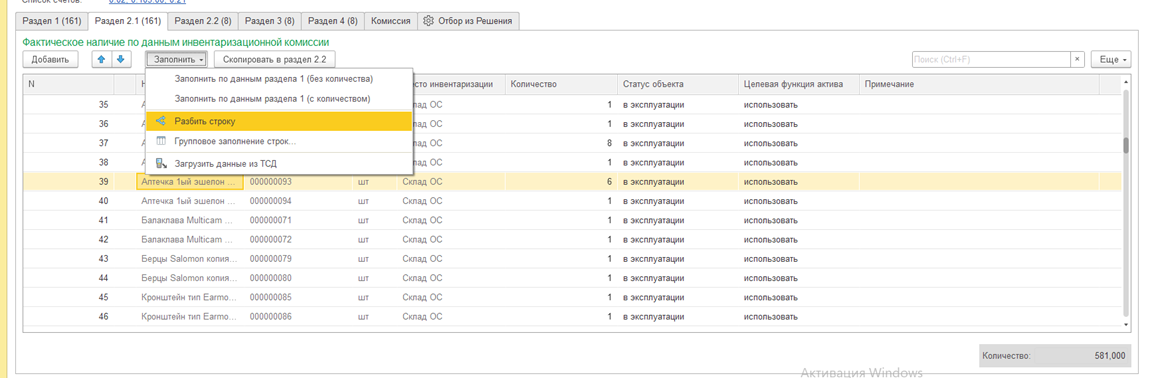Switch to the Раздел 2.1 (161) tab
The image size is (1150, 378).
(128, 21)
